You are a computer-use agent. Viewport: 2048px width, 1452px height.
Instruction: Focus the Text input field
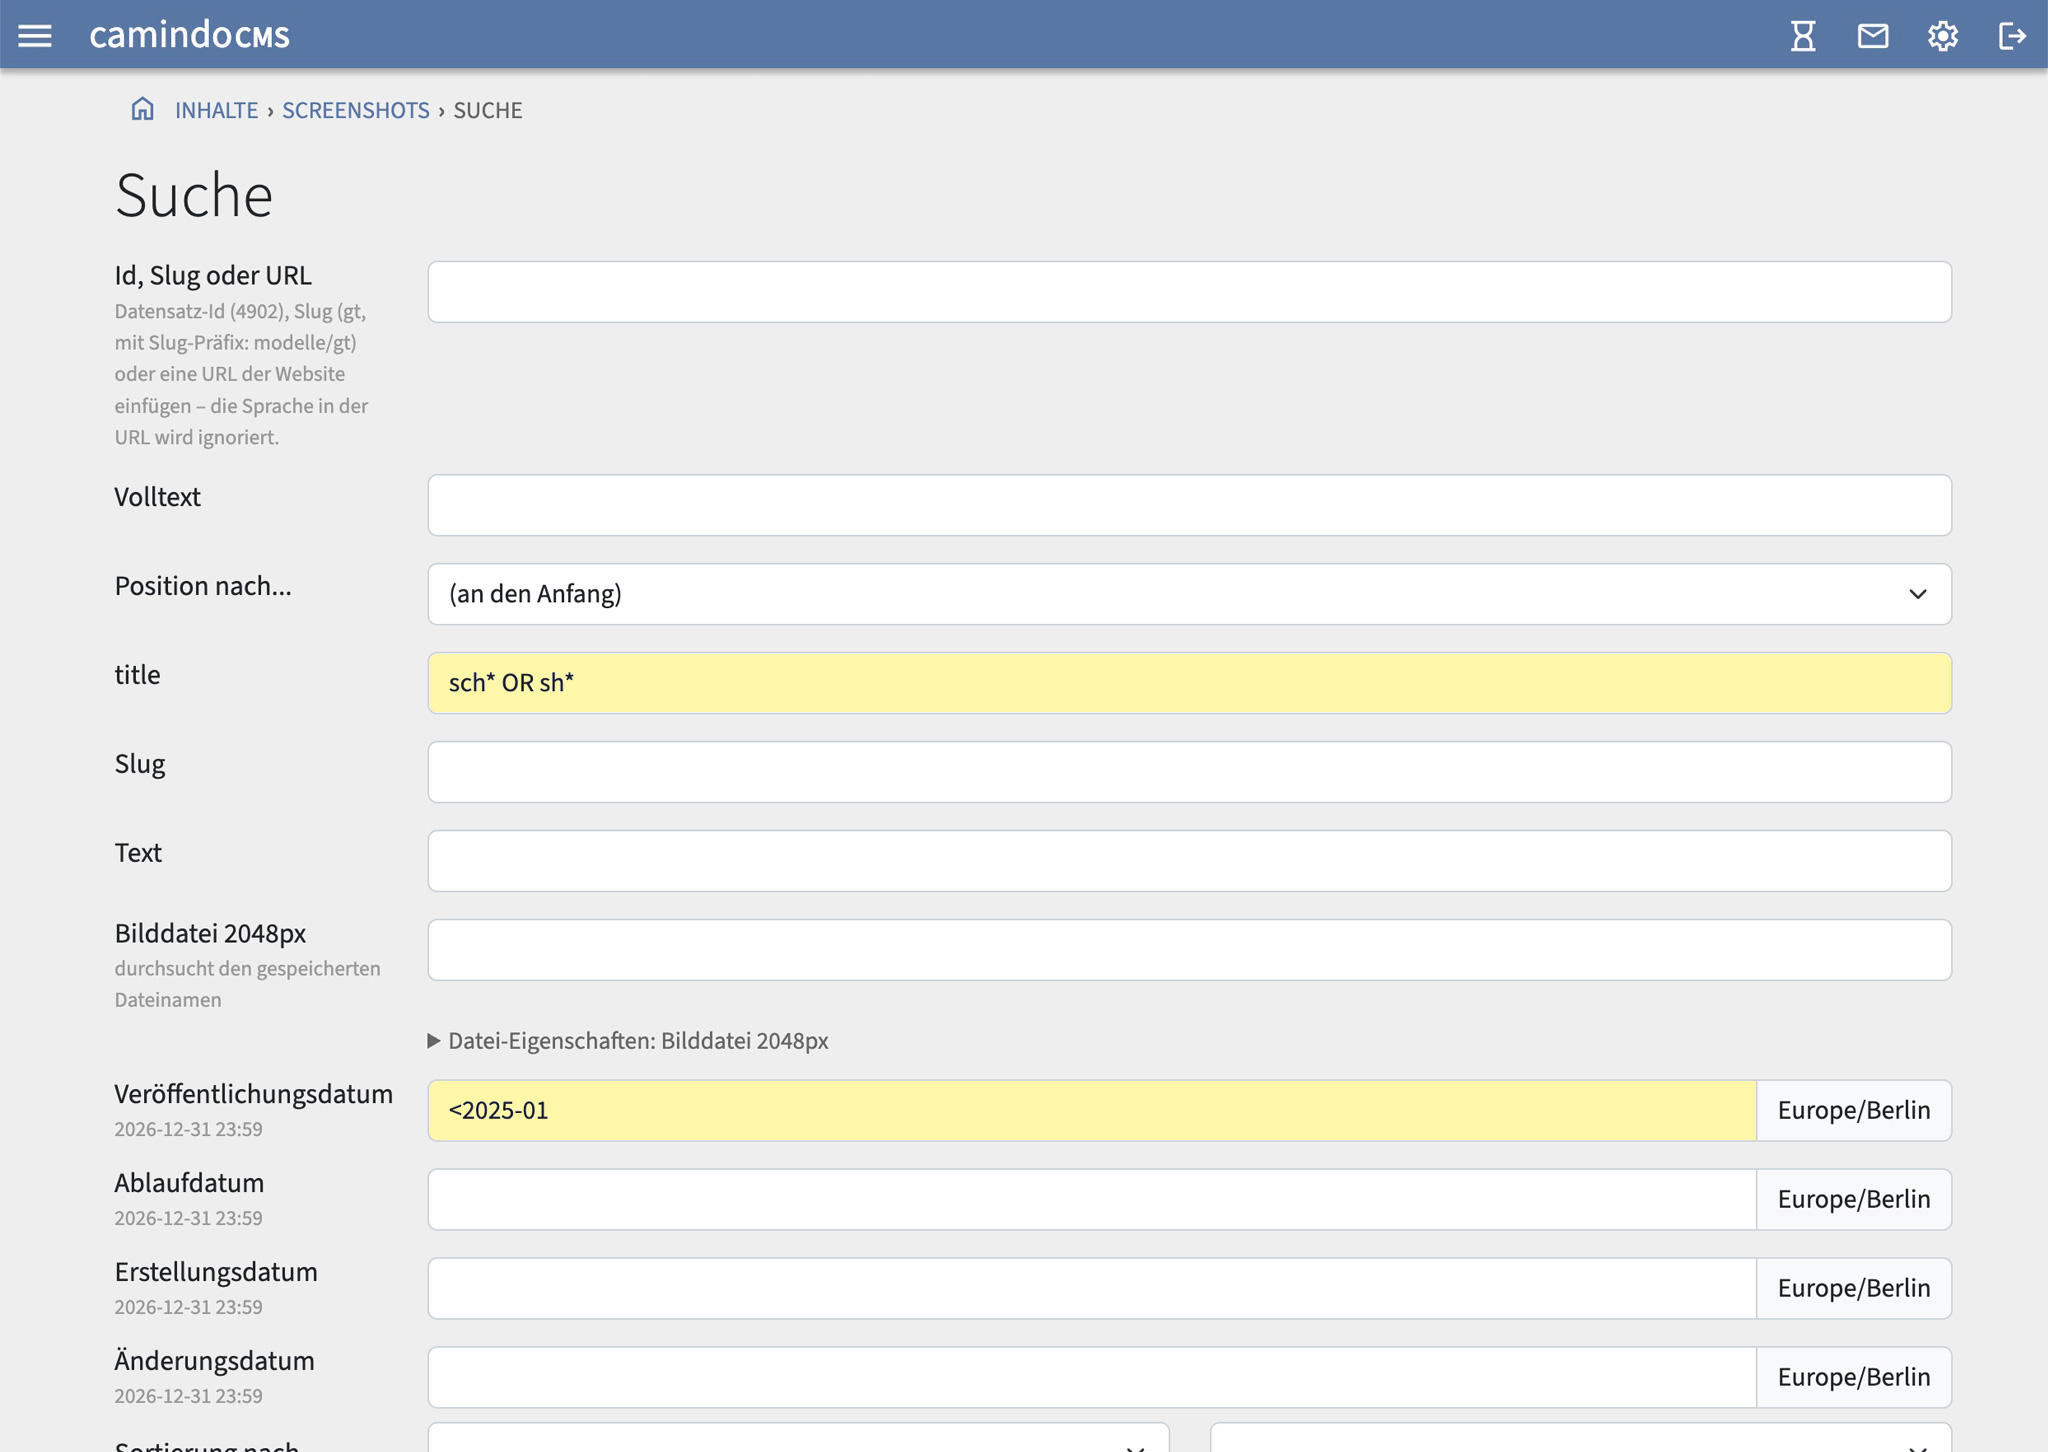coord(1189,861)
